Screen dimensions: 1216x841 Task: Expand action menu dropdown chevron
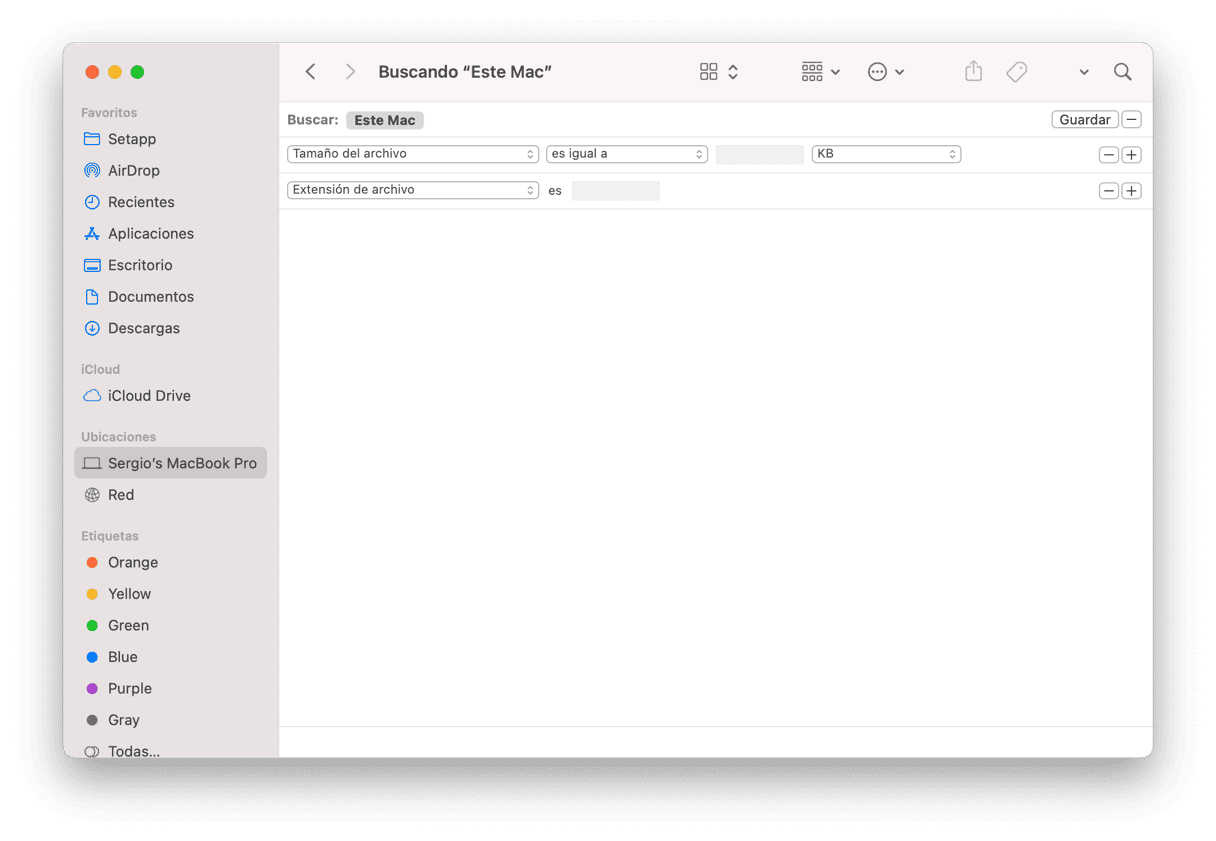(x=900, y=72)
